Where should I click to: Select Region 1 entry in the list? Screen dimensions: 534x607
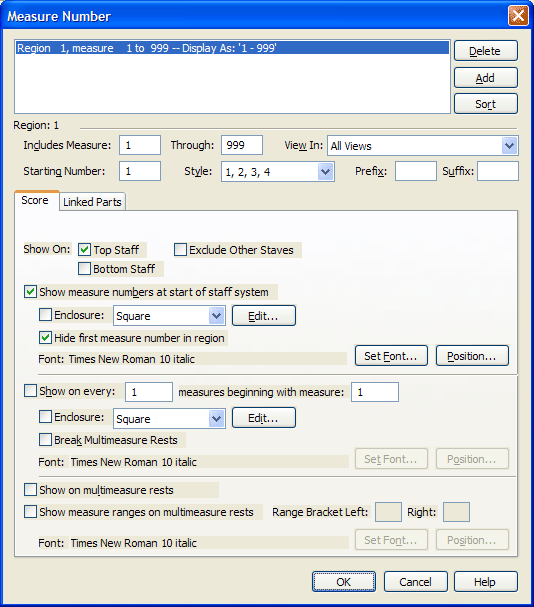click(x=232, y=48)
